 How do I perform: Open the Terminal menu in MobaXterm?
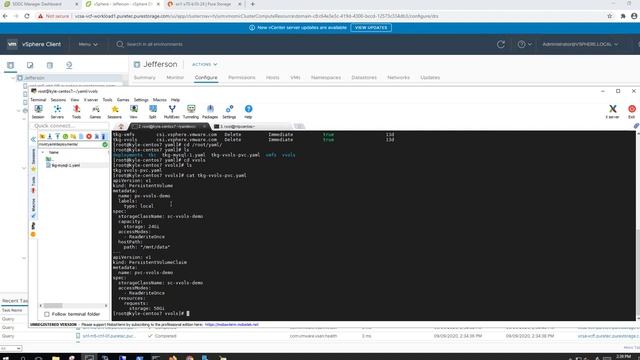click(38, 100)
